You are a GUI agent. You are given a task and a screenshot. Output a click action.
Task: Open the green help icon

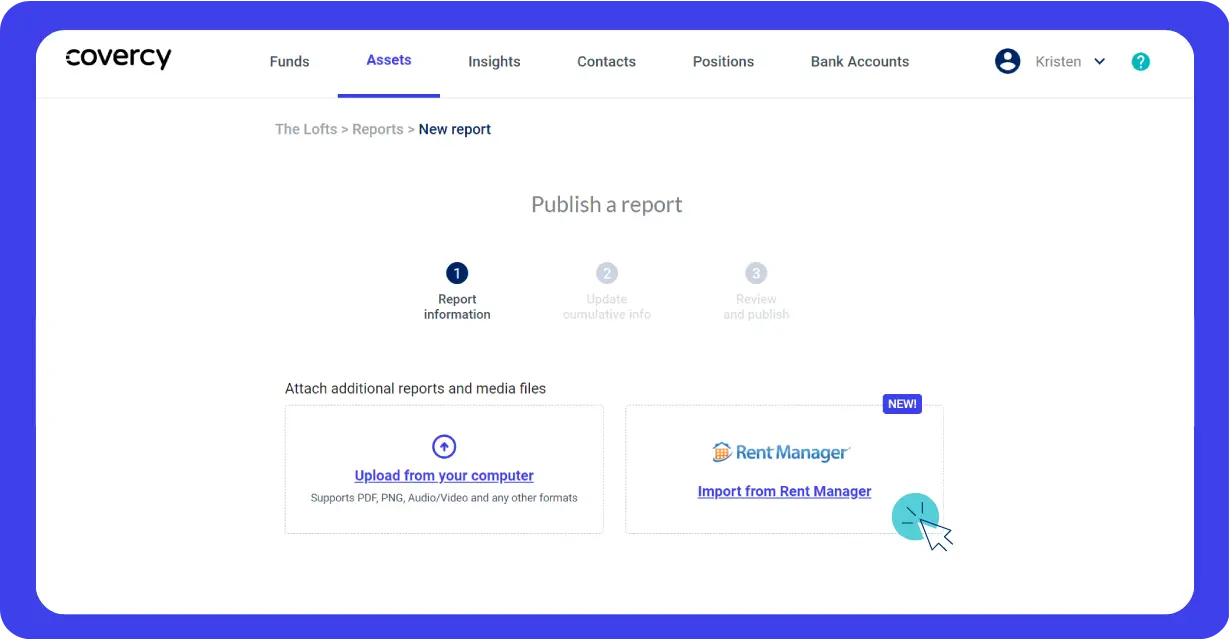pyautogui.click(x=1140, y=61)
